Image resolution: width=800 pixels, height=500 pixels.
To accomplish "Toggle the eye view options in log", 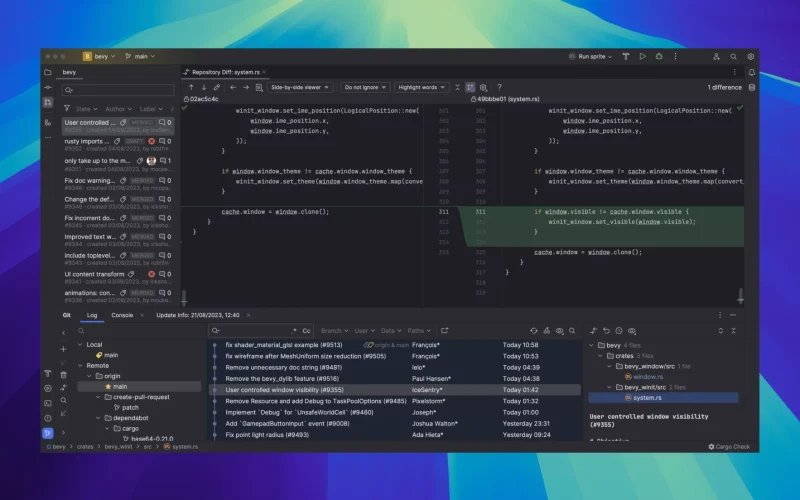I will point(559,331).
